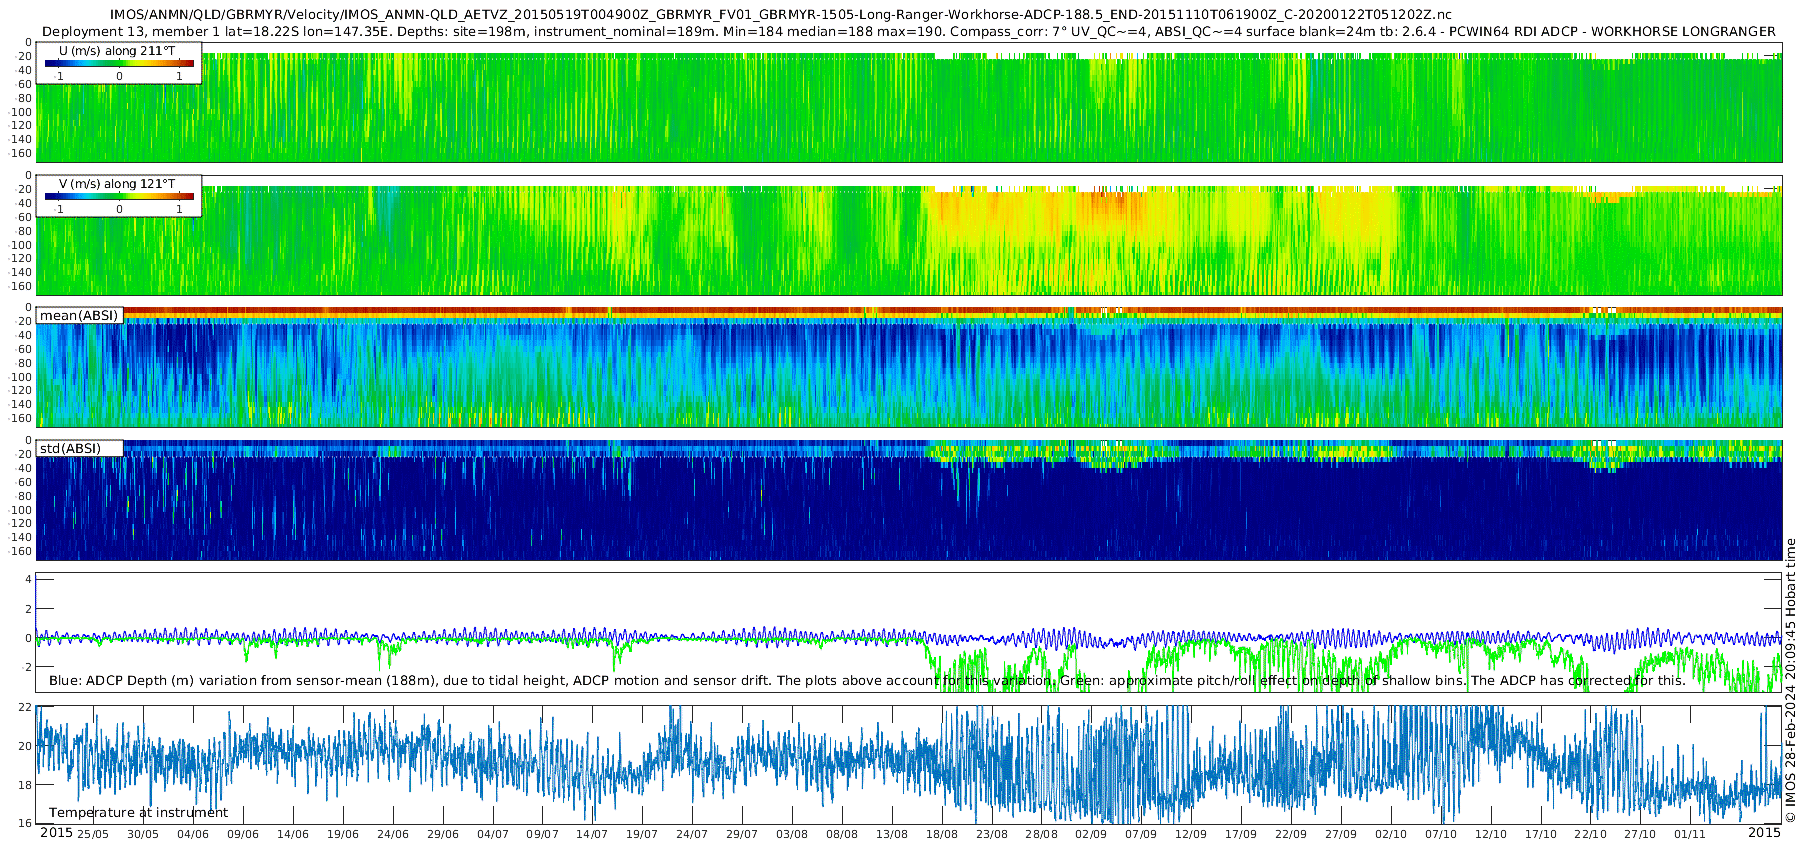Click the 13/08 date tick label

coord(891,834)
